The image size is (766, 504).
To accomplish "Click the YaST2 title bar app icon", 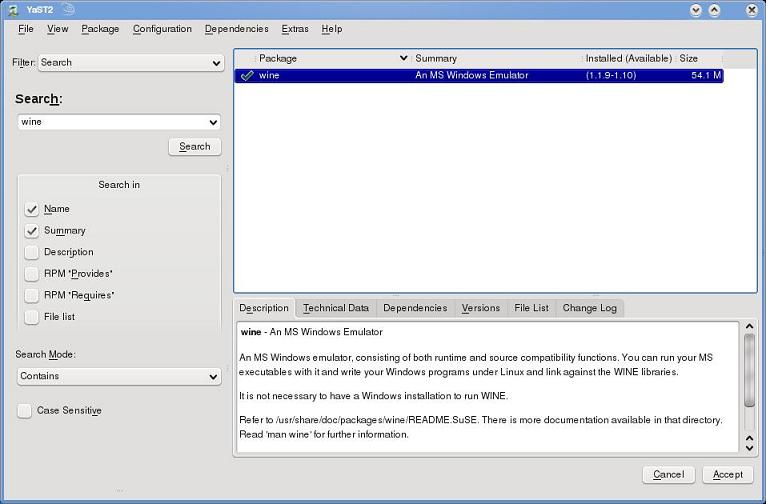I will [13, 10].
